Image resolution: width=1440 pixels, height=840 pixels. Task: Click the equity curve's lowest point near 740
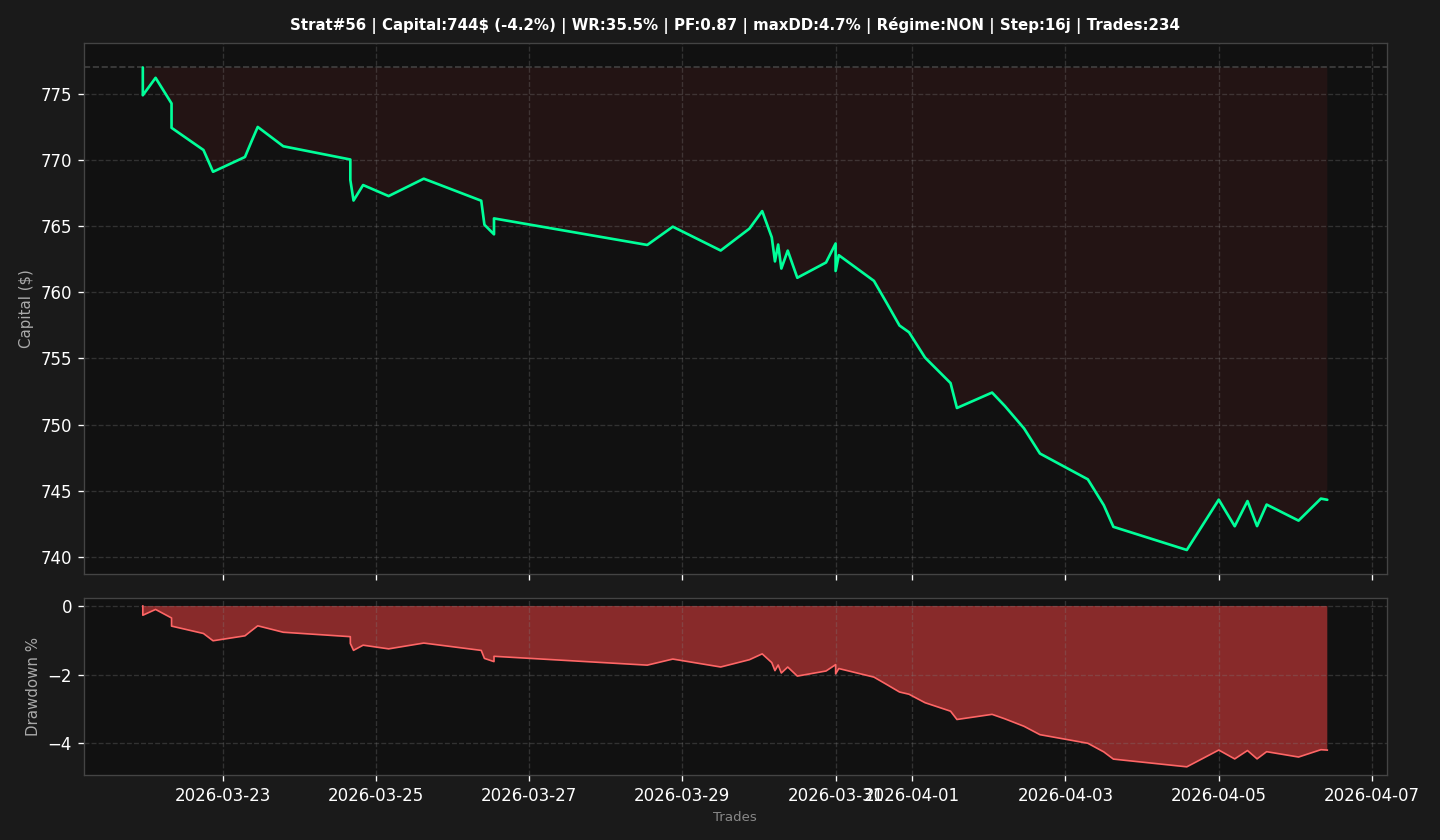[x=1187, y=549]
